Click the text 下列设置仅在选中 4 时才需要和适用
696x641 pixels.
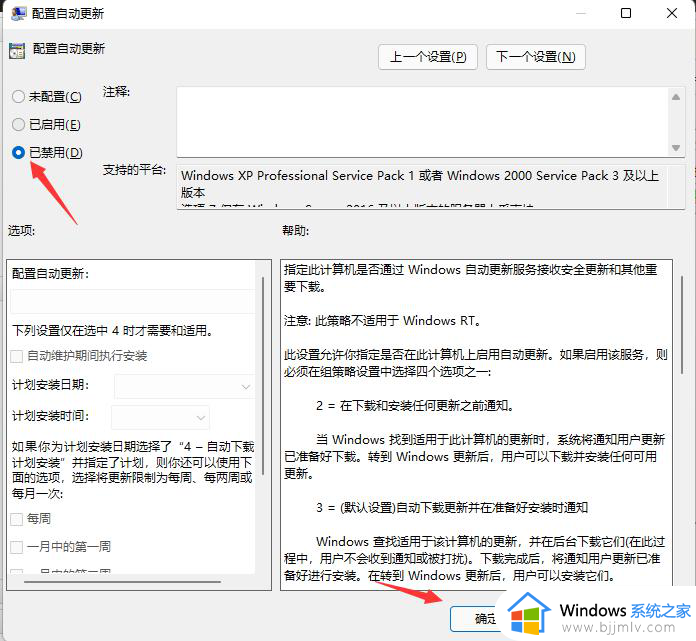(113, 331)
